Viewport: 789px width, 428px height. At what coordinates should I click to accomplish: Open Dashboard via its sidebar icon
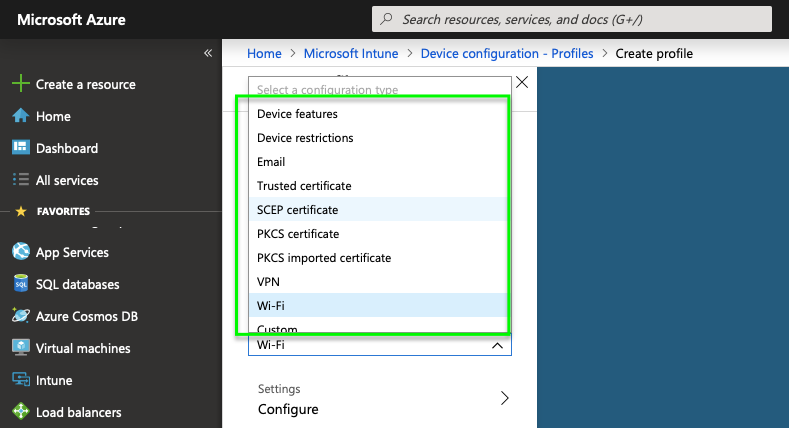[20, 148]
